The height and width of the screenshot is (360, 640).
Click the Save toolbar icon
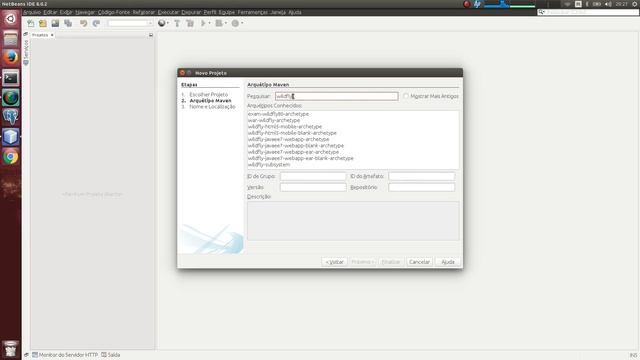click(56, 23)
